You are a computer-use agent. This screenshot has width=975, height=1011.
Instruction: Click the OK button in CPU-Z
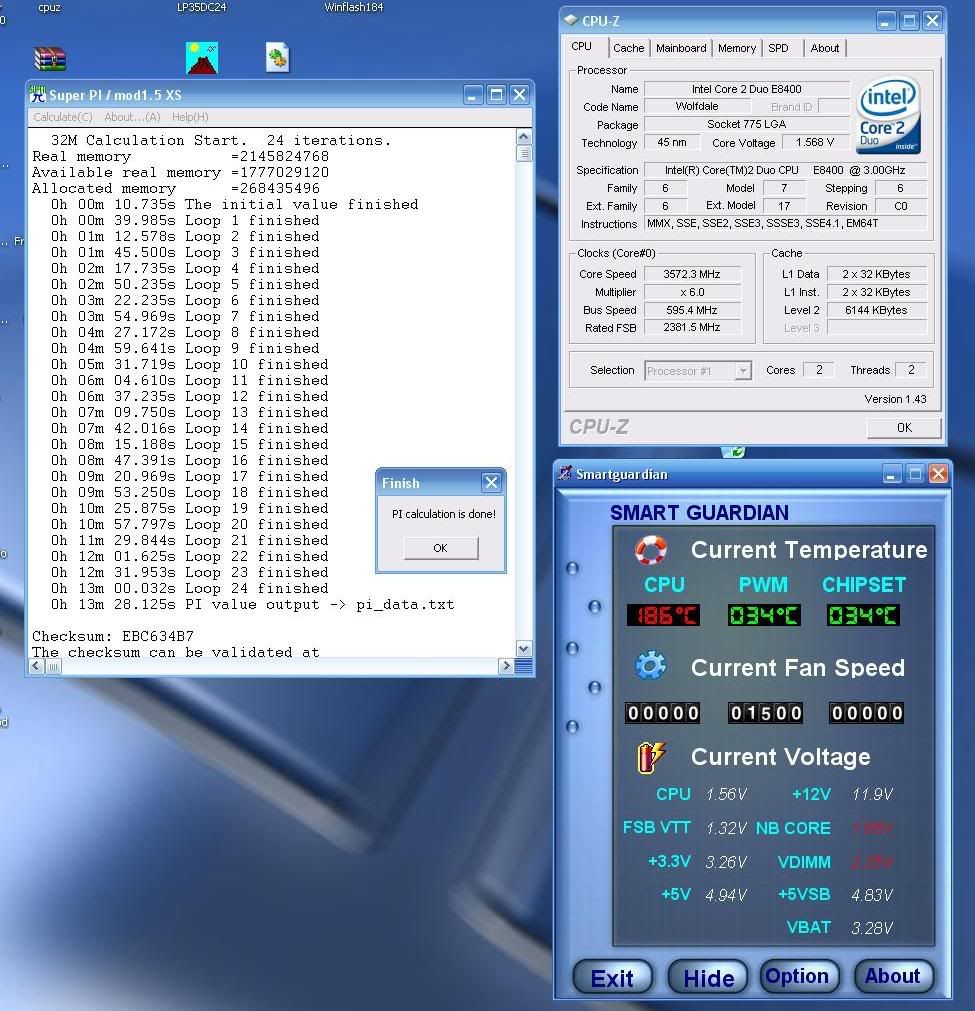tap(904, 427)
